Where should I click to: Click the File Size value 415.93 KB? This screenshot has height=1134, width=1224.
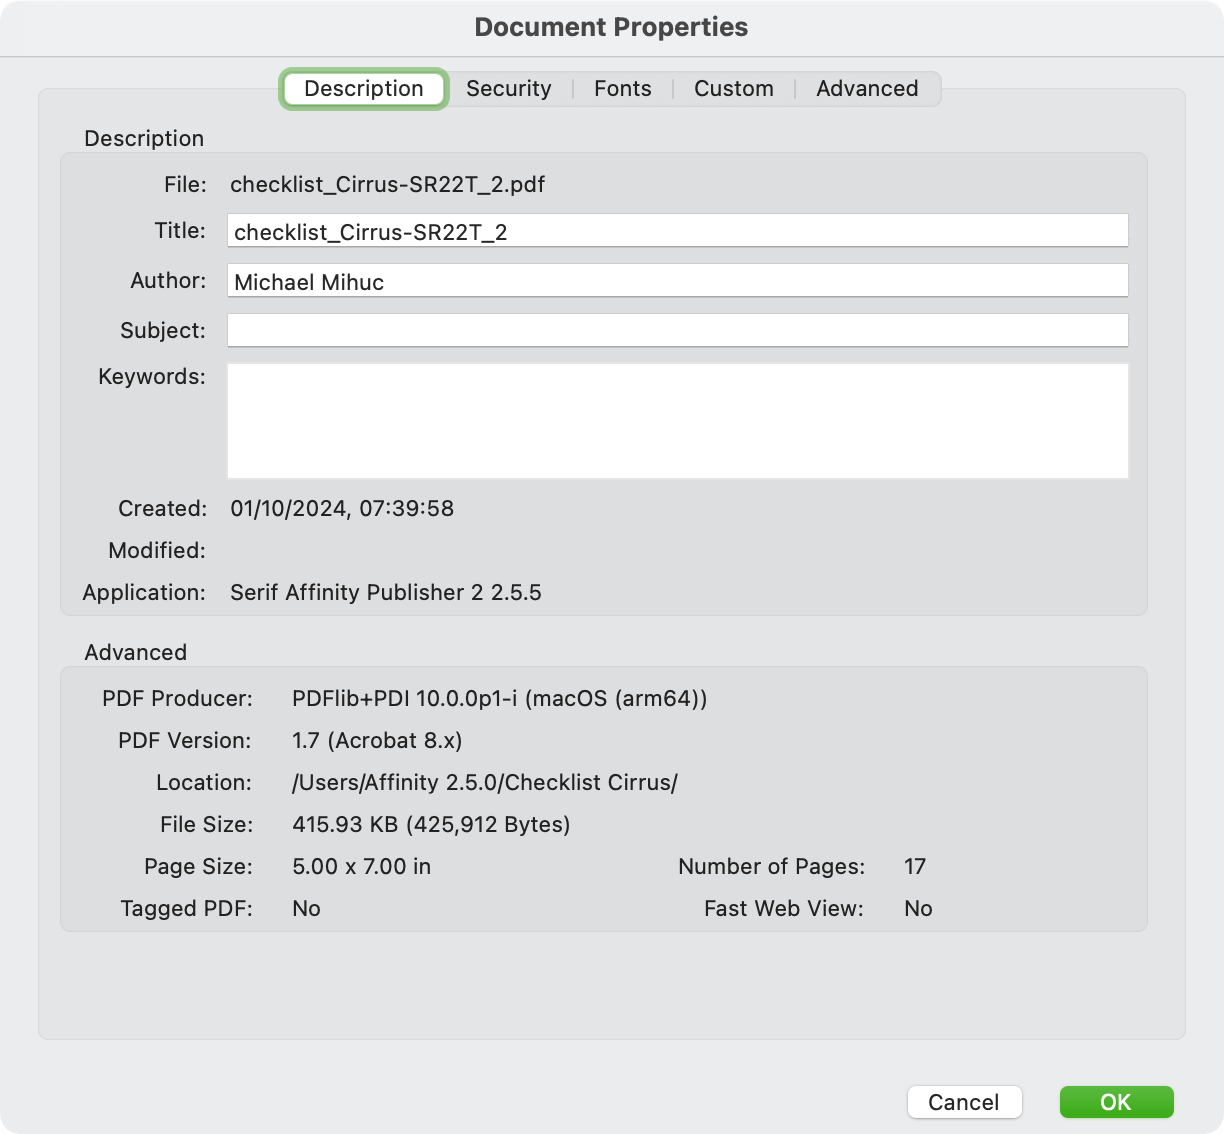coord(431,824)
